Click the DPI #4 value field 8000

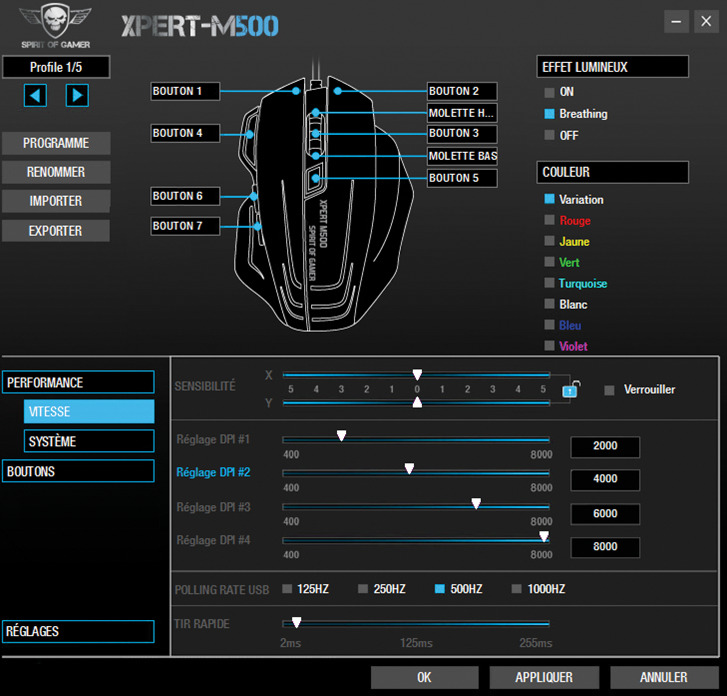605,547
